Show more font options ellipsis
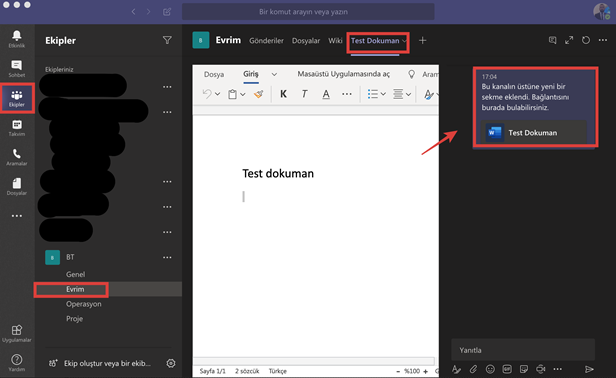Image resolution: width=616 pixels, height=378 pixels. click(x=346, y=94)
